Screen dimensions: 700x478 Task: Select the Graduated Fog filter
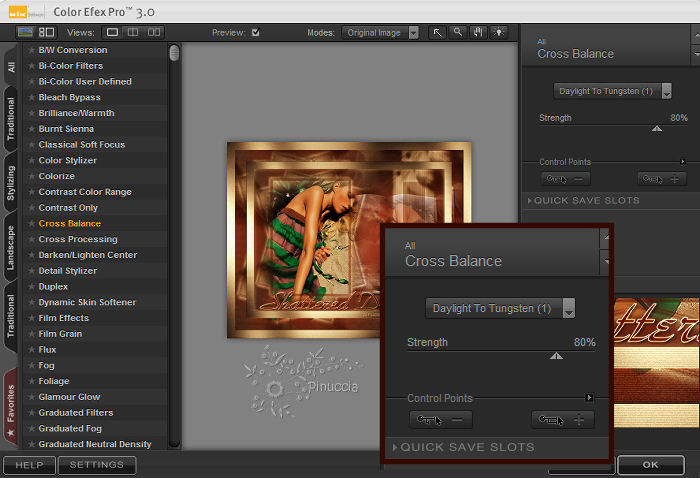[70, 428]
